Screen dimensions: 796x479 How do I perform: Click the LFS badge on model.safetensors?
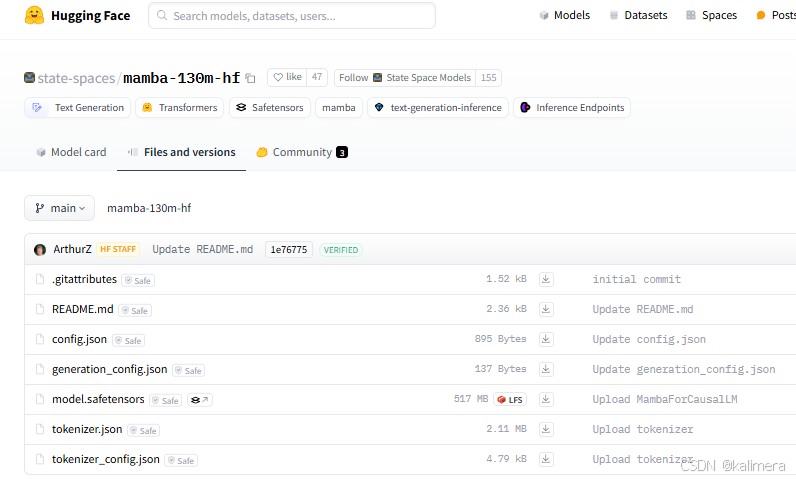(x=510, y=400)
